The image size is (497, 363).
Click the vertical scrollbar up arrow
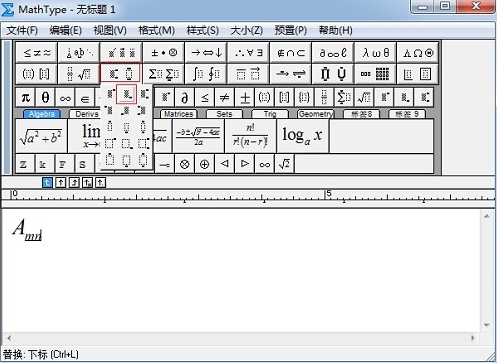click(487, 216)
